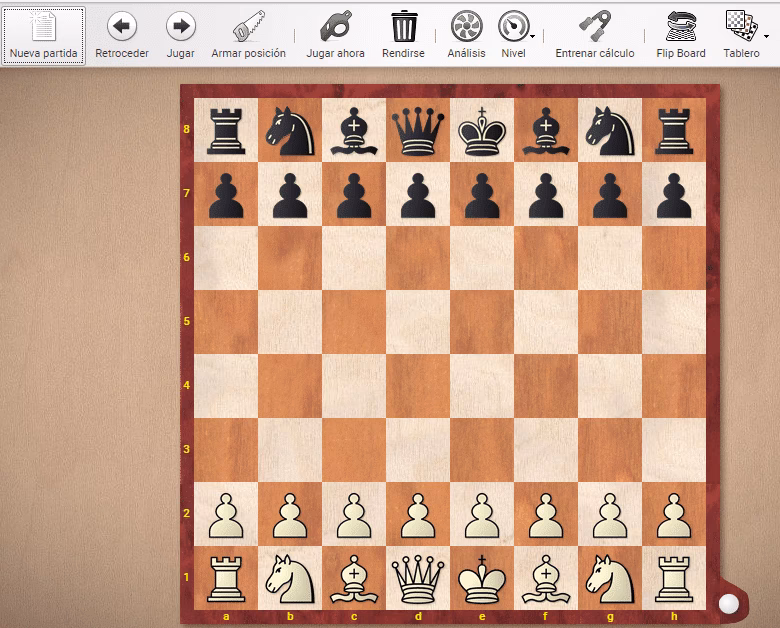Select the black pawn on d7
Screen dimensions: 780x628
[418, 195]
